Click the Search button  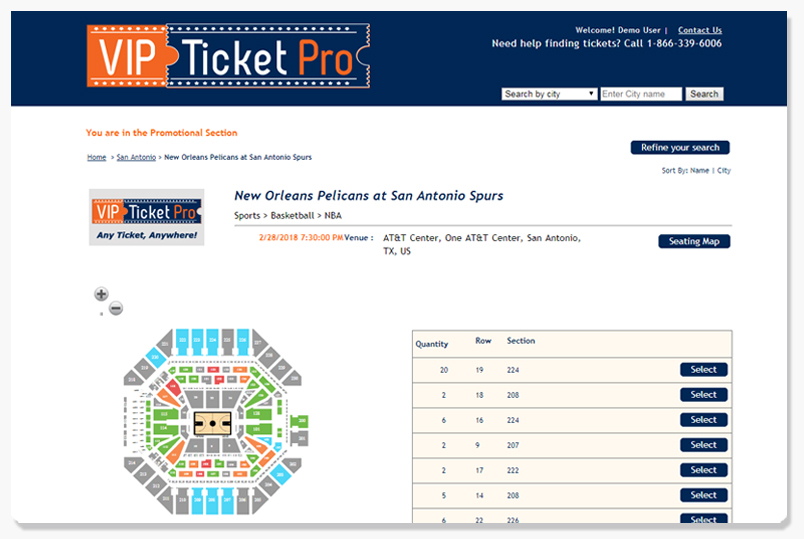pyautogui.click(x=704, y=94)
